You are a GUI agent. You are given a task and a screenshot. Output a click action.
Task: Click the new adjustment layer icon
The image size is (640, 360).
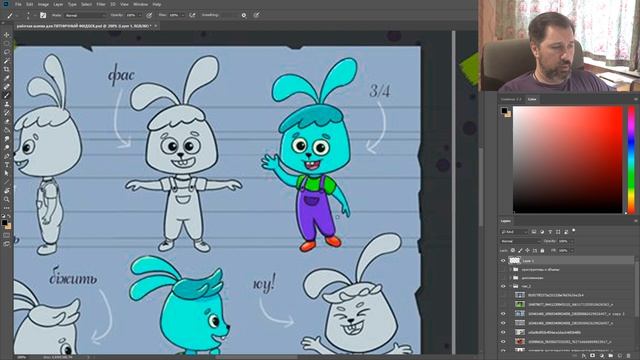pos(602,356)
